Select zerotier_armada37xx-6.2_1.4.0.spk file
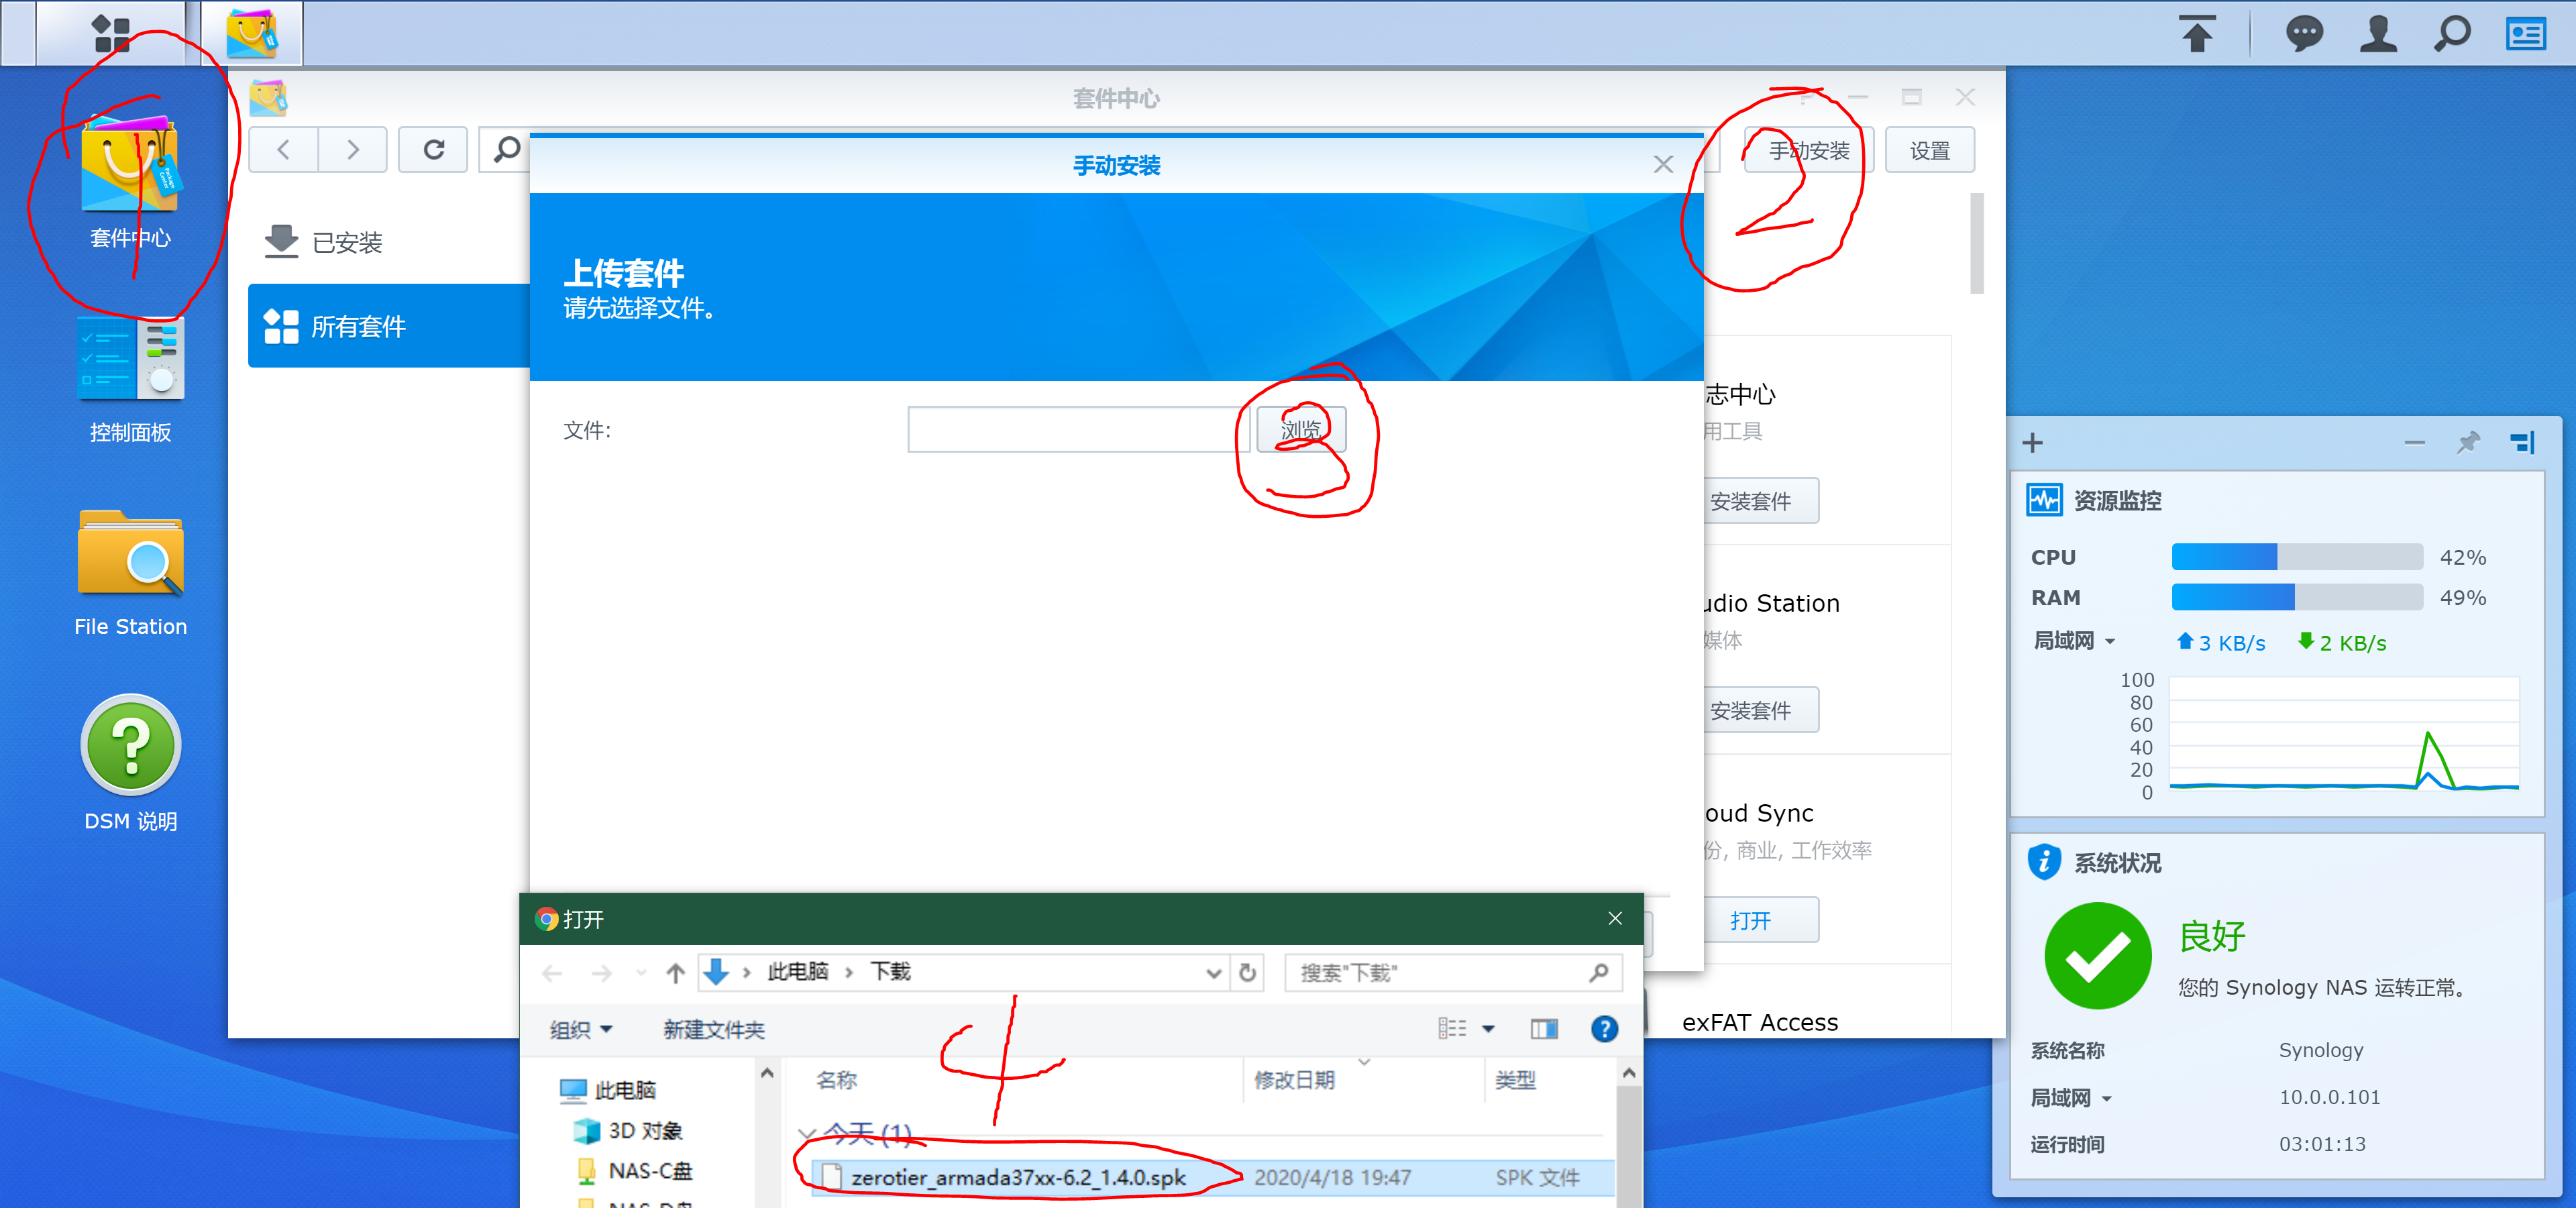This screenshot has height=1208, width=2576. pos(1212,1178)
